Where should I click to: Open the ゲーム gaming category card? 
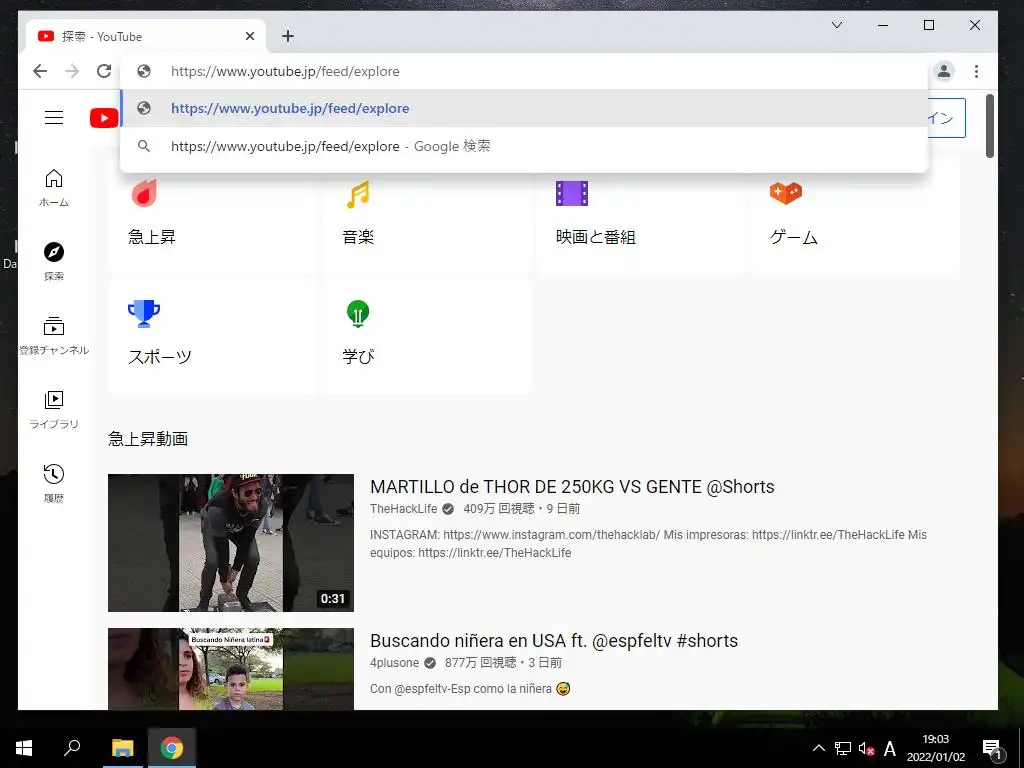pos(855,216)
